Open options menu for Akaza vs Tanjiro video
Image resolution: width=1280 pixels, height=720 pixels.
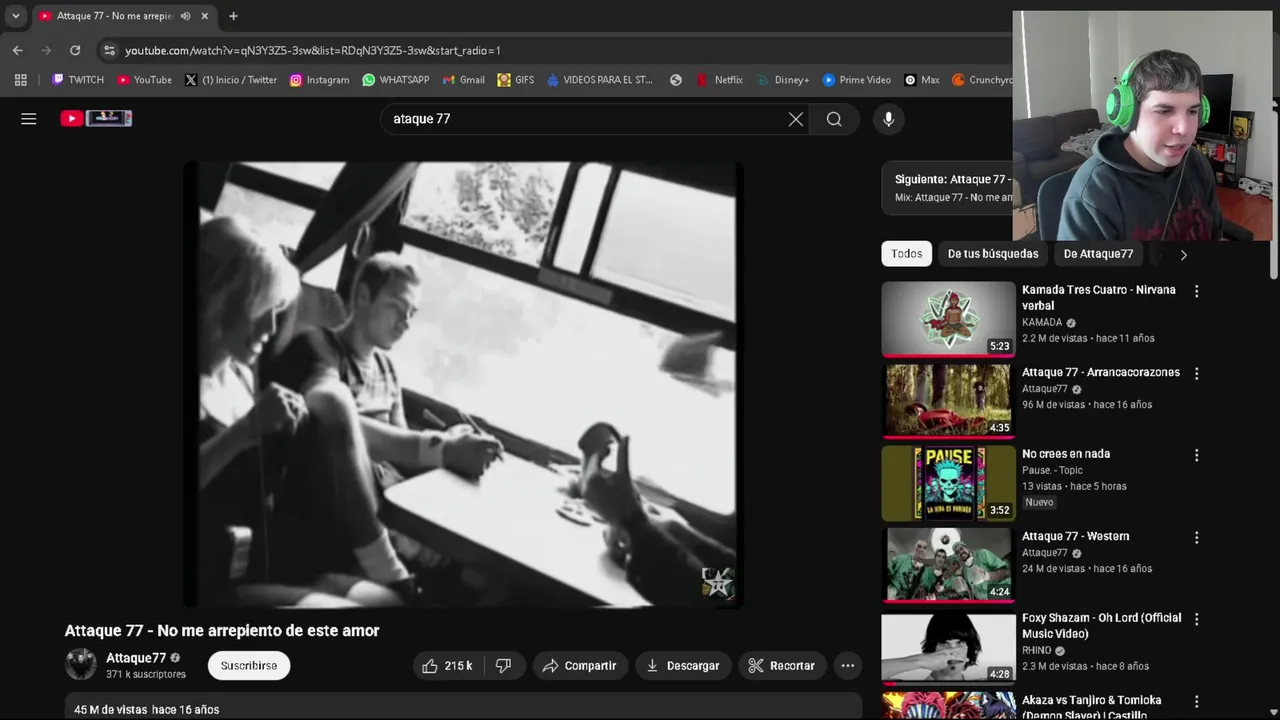[x=1196, y=701]
